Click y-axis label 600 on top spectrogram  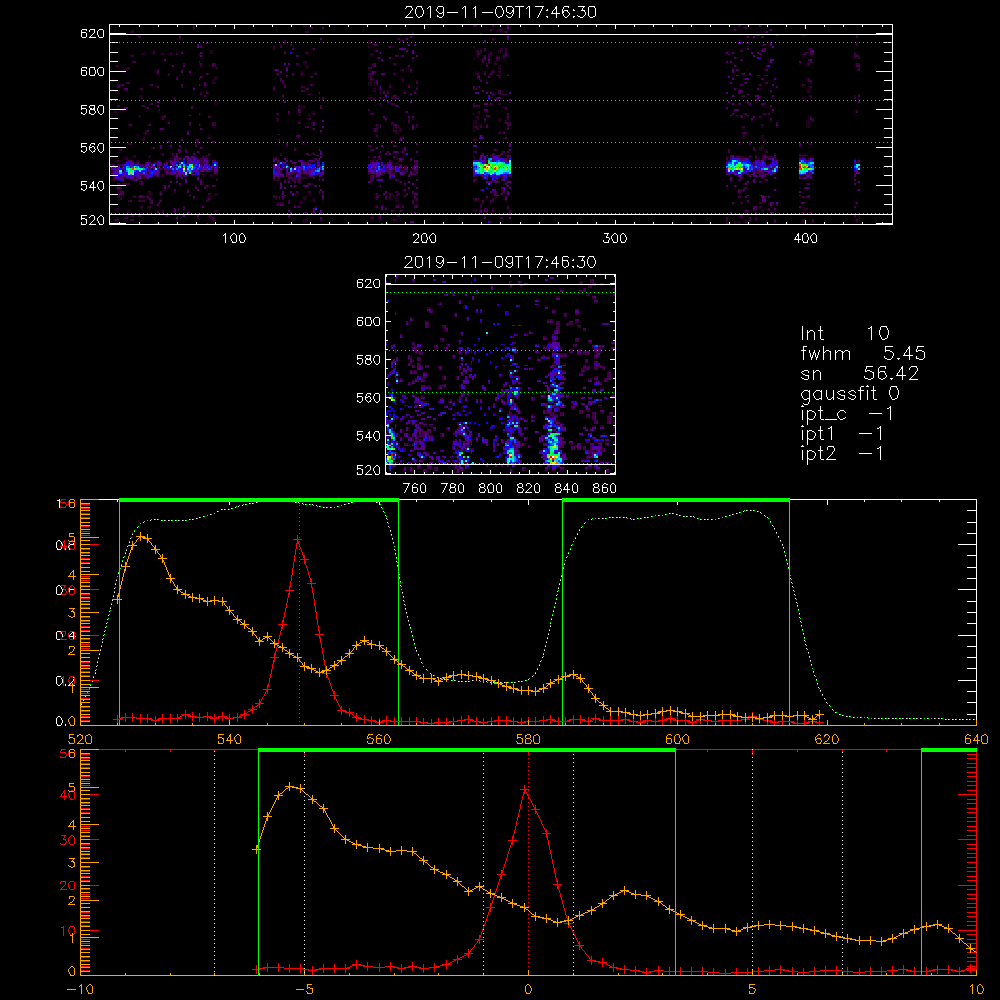click(x=92, y=71)
